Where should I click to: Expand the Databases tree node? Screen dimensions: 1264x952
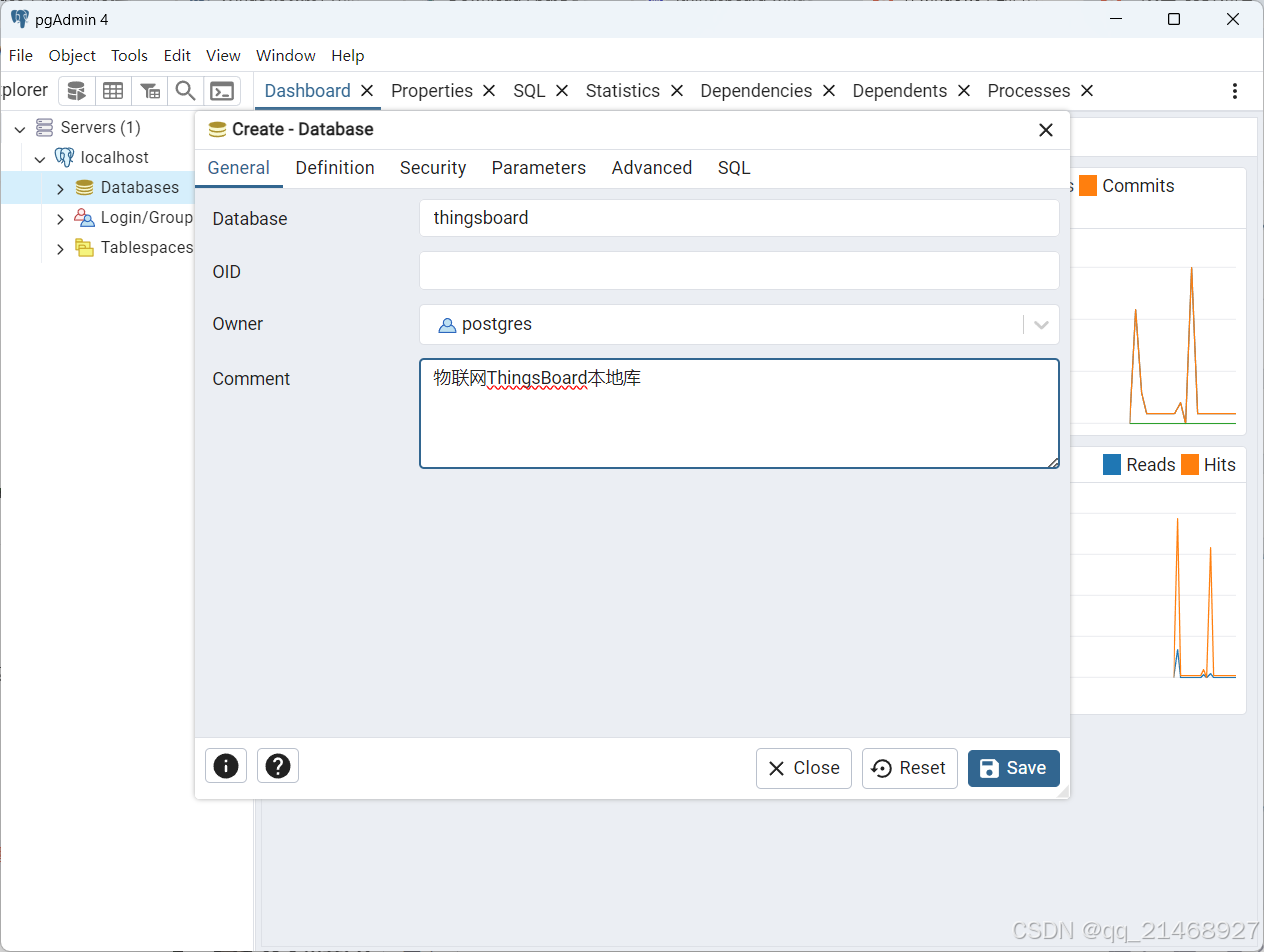click(x=60, y=188)
